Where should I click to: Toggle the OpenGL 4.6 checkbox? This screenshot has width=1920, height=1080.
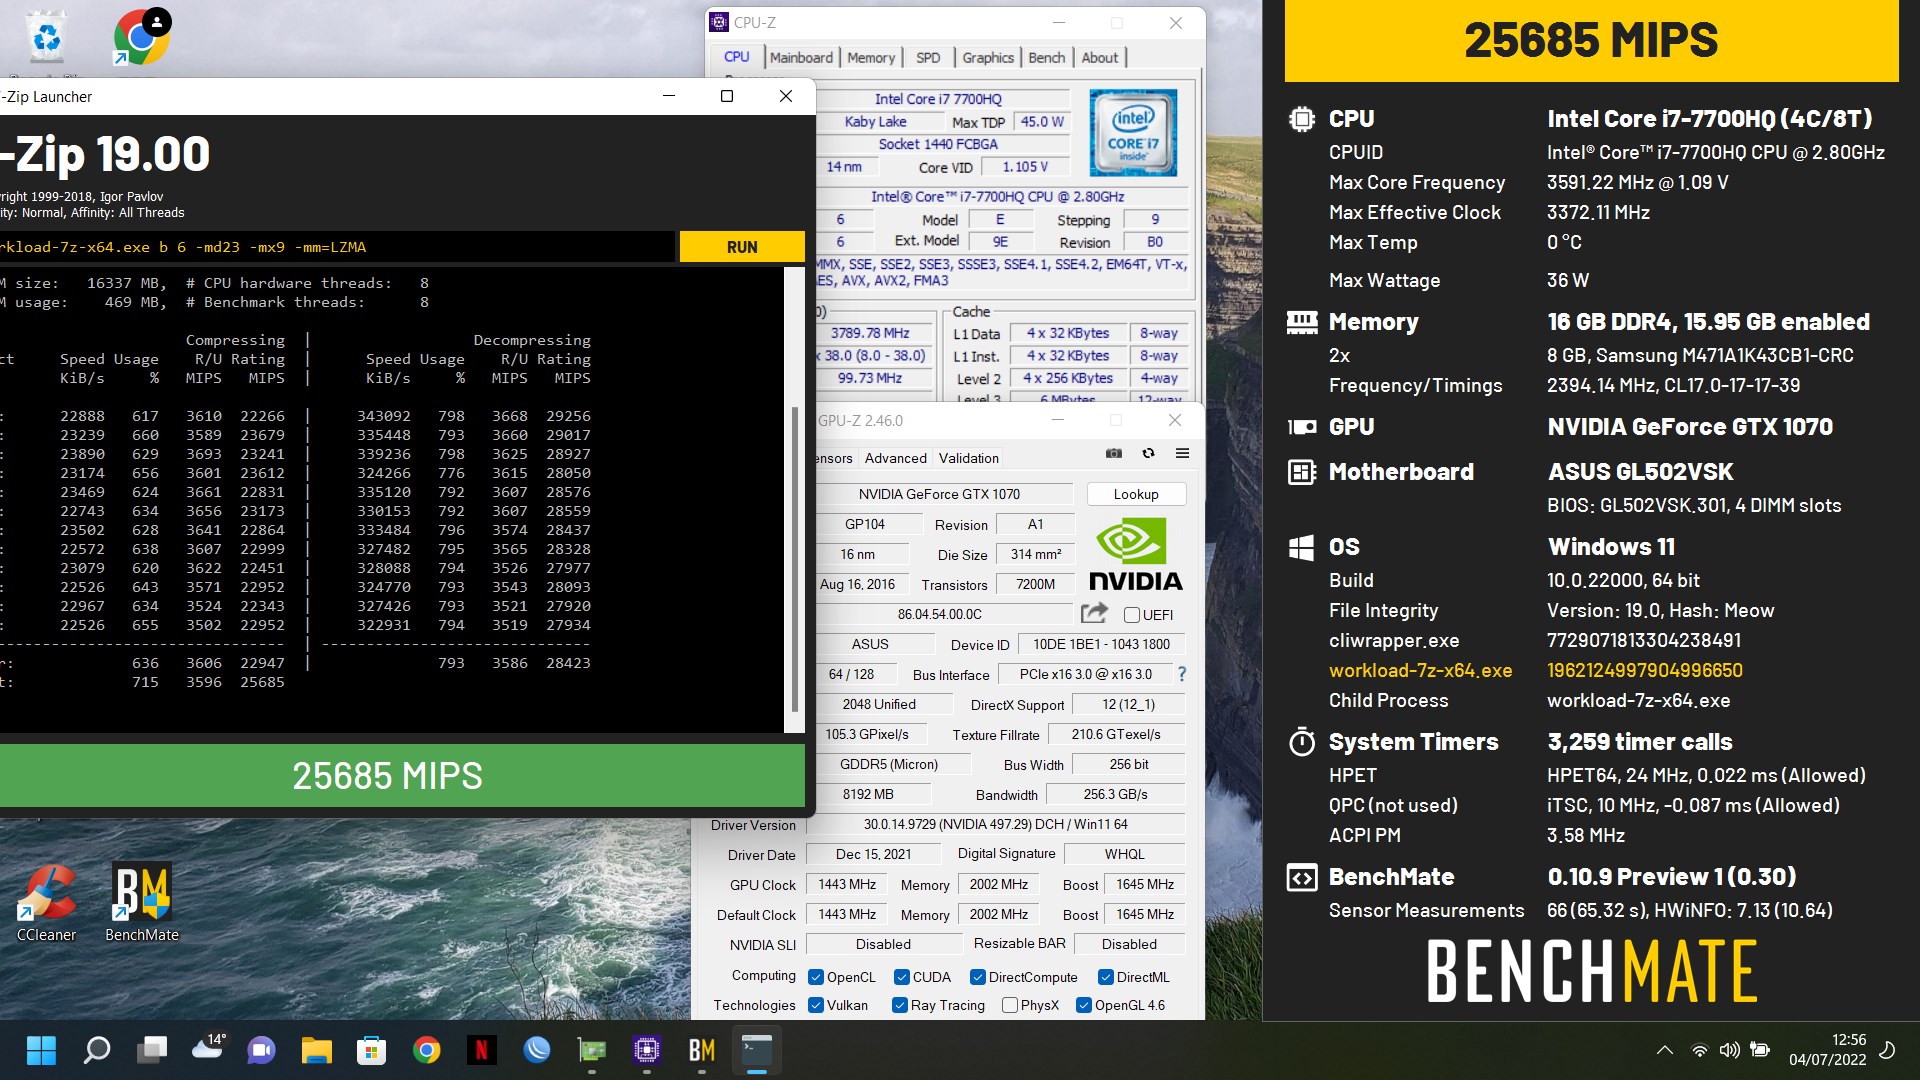(x=1084, y=1005)
